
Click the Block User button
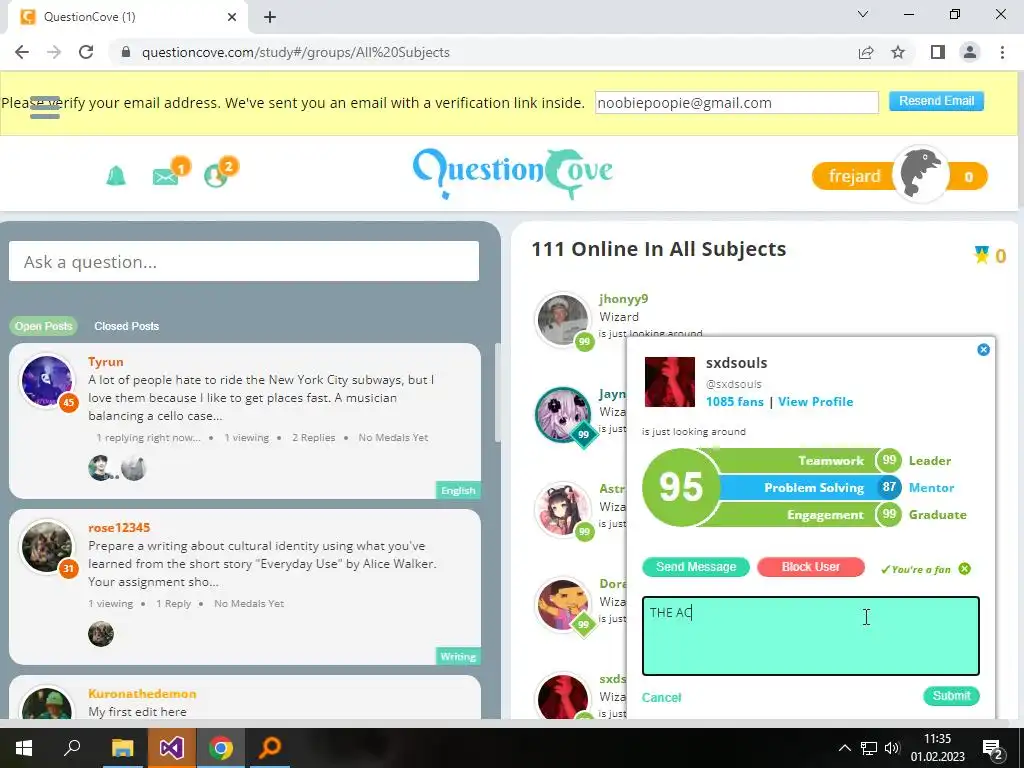tap(810, 567)
